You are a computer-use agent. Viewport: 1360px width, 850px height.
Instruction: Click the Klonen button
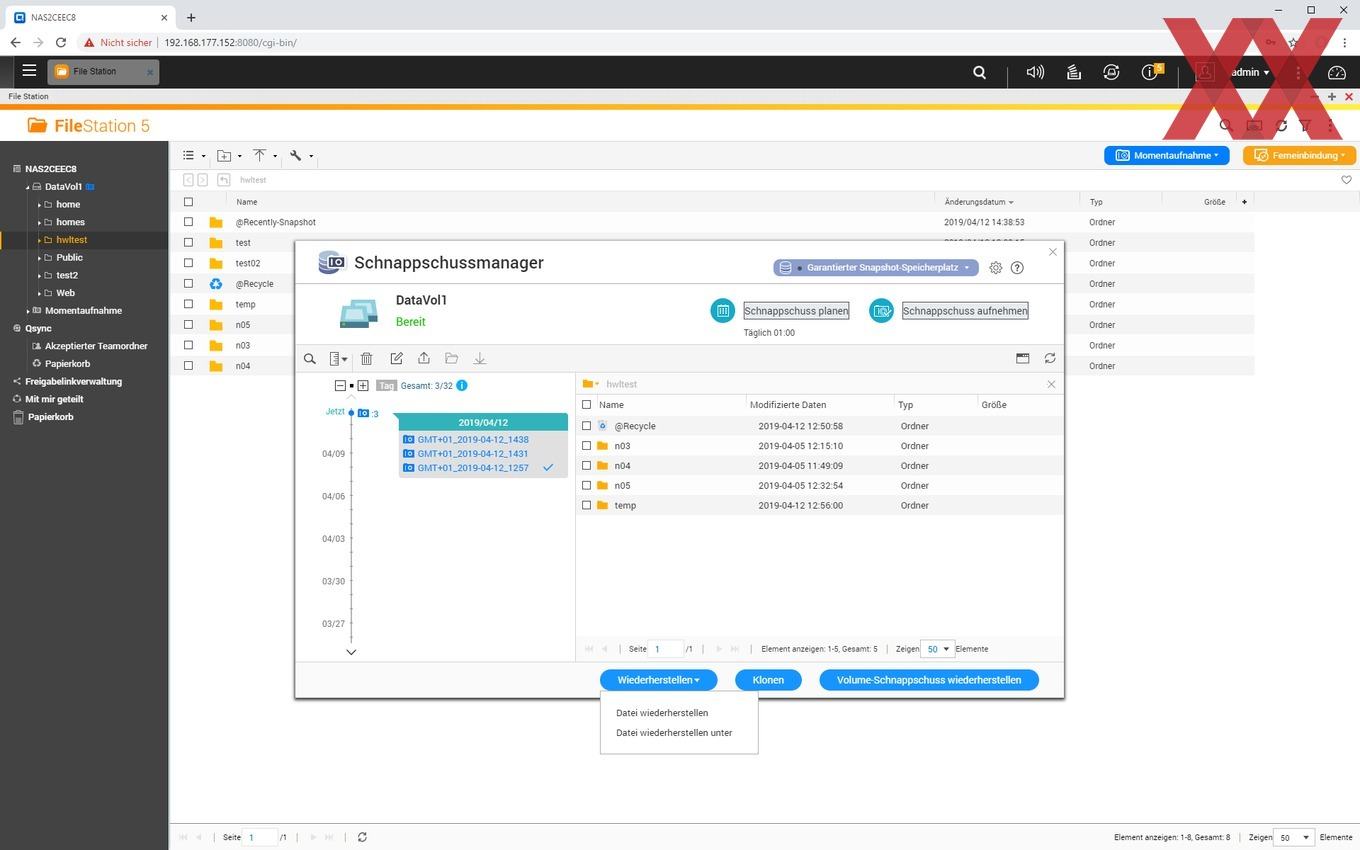pos(768,680)
